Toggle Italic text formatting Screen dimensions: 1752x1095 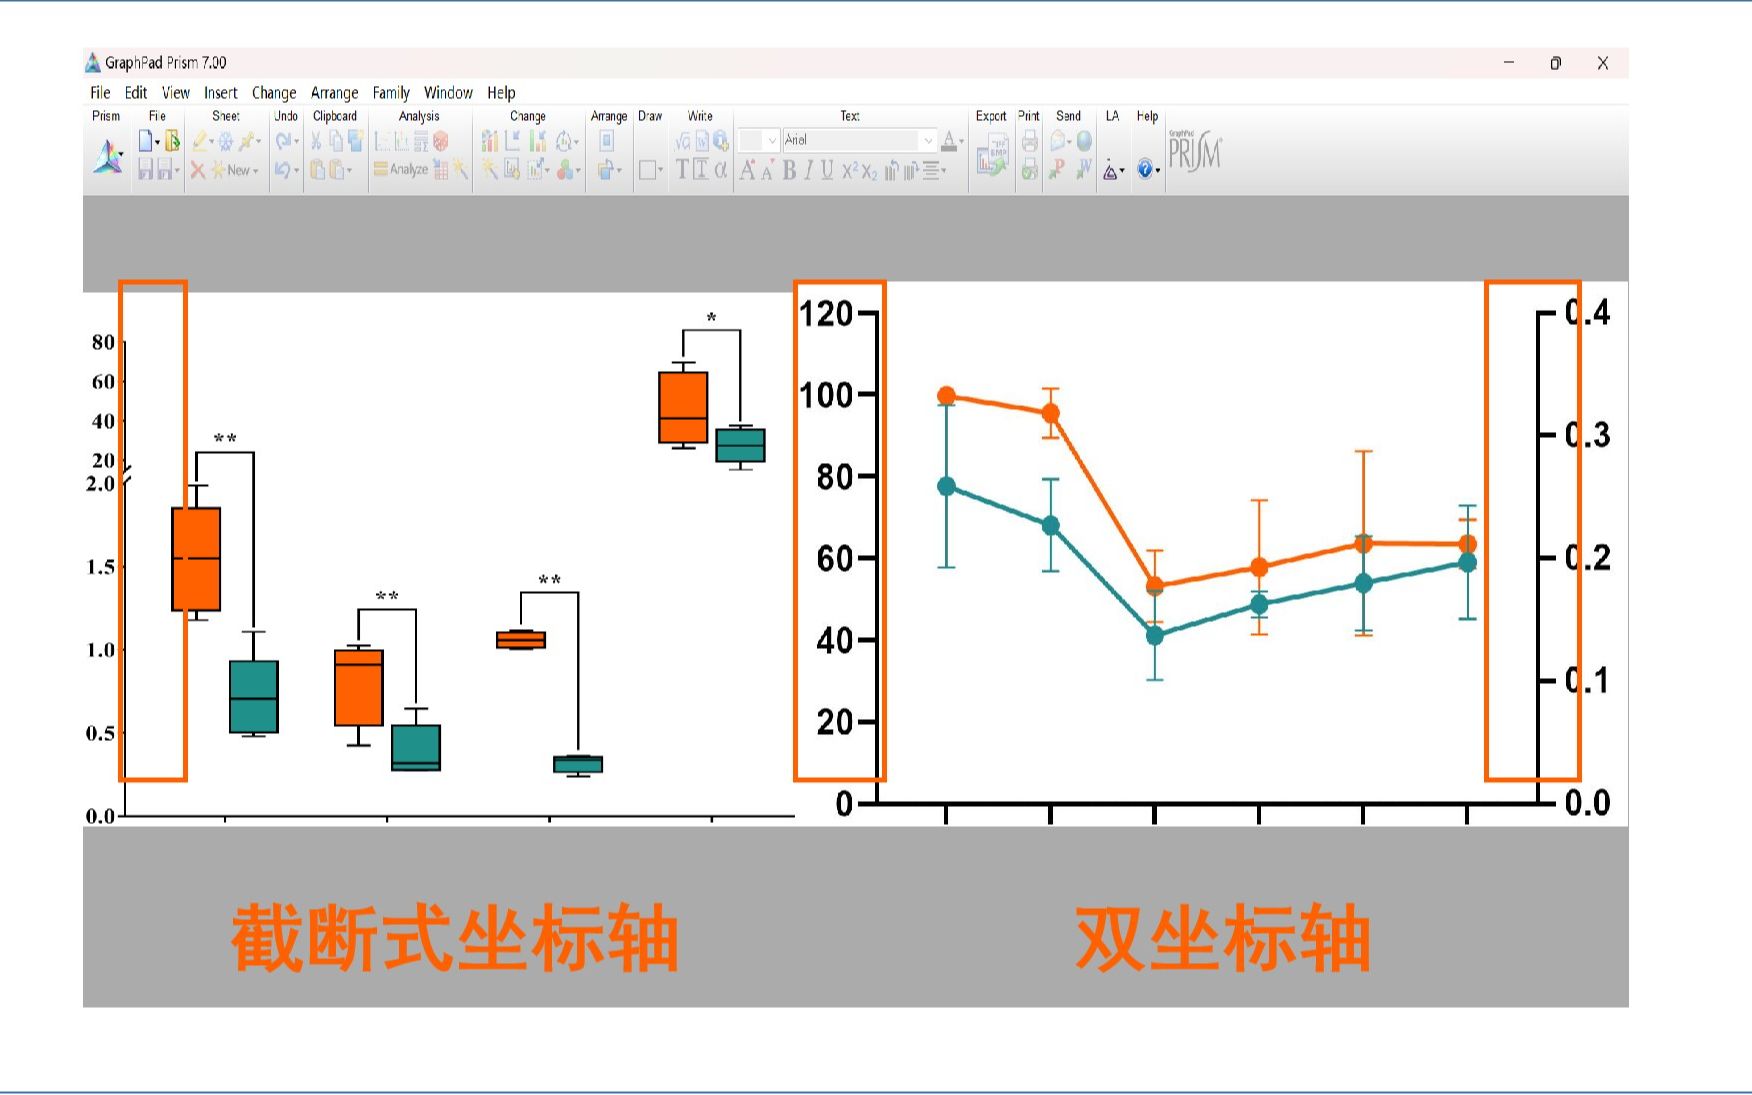[809, 169]
